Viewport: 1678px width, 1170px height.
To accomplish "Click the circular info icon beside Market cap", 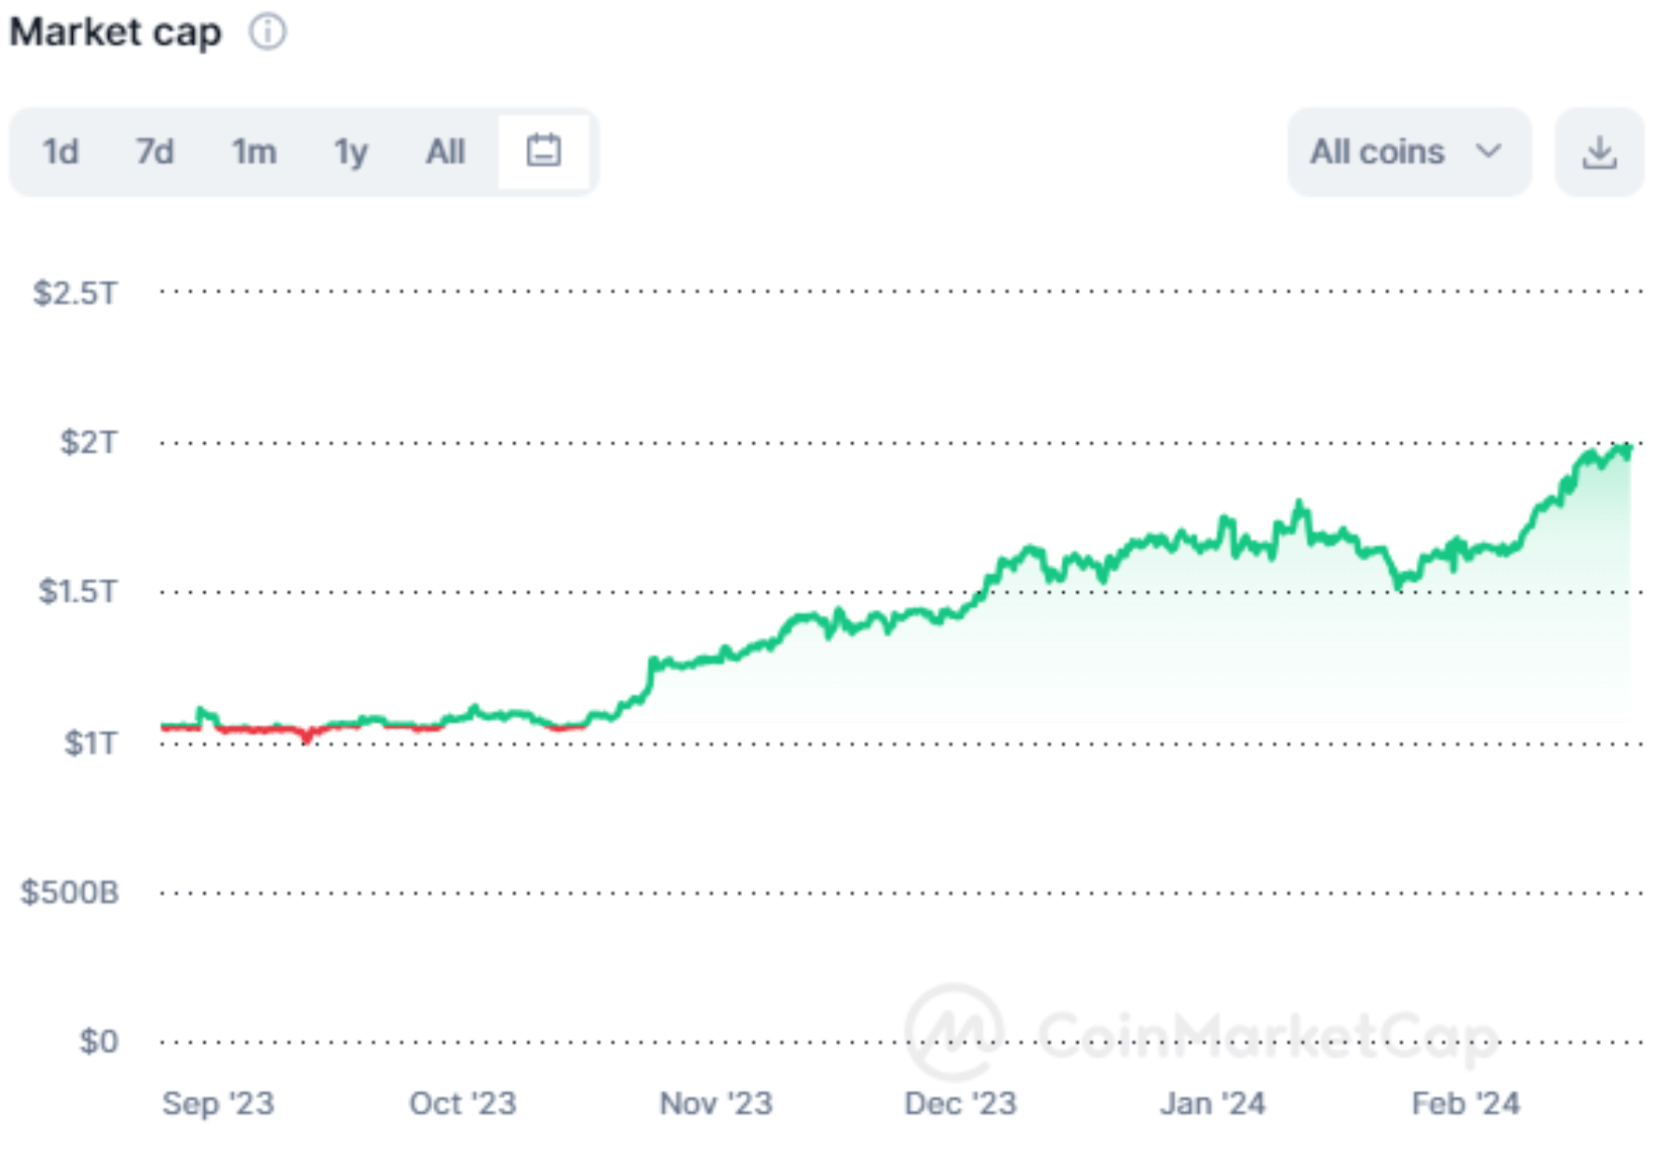I will (x=267, y=31).
